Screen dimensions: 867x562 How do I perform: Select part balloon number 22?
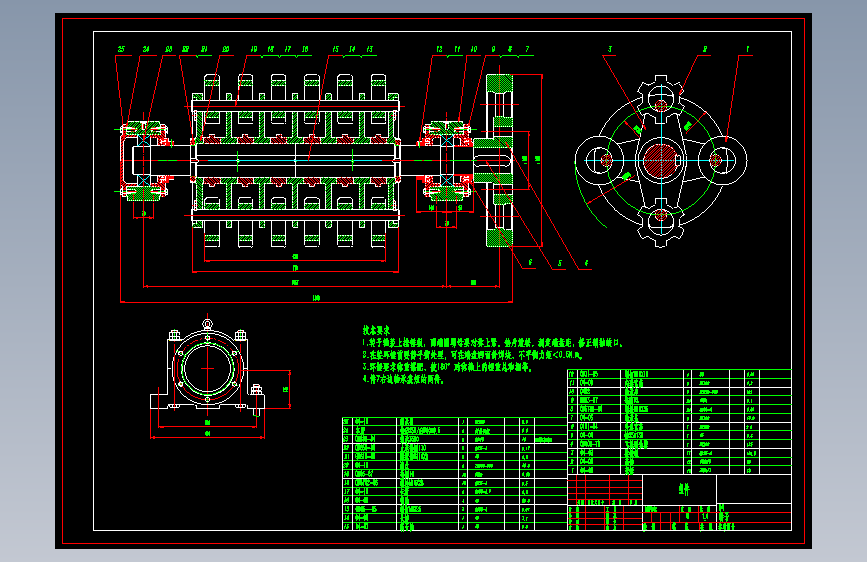pyautogui.click(x=186, y=49)
